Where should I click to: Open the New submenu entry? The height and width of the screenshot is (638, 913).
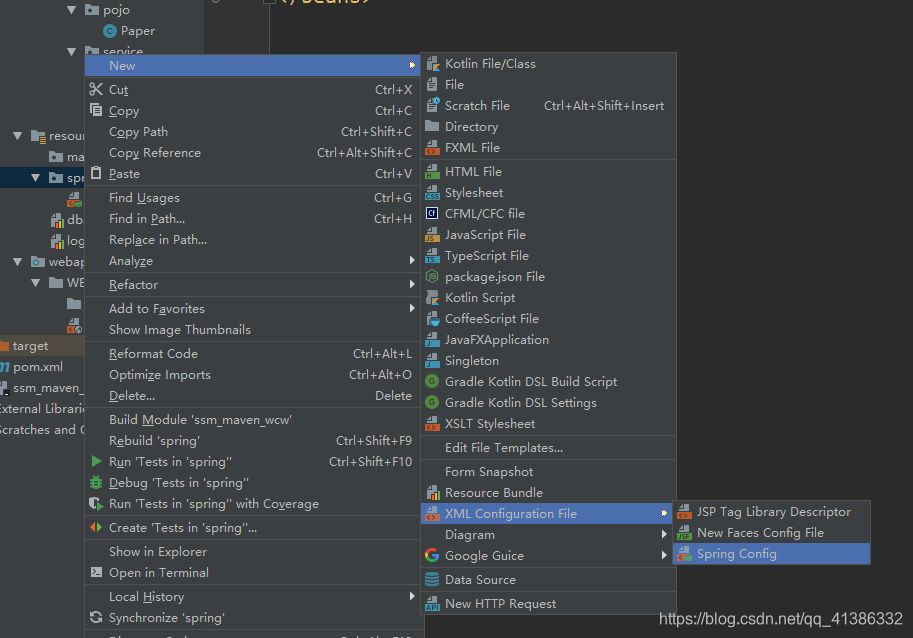[252, 65]
